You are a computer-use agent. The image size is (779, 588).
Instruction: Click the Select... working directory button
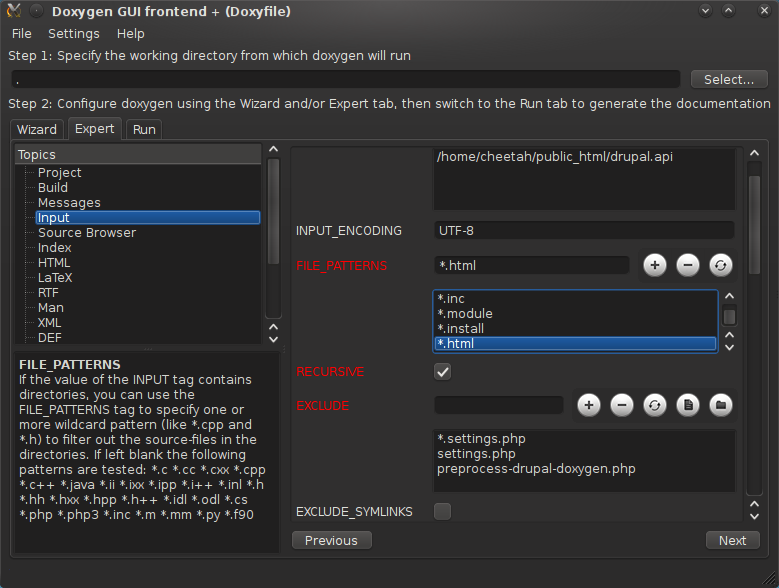click(729, 79)
